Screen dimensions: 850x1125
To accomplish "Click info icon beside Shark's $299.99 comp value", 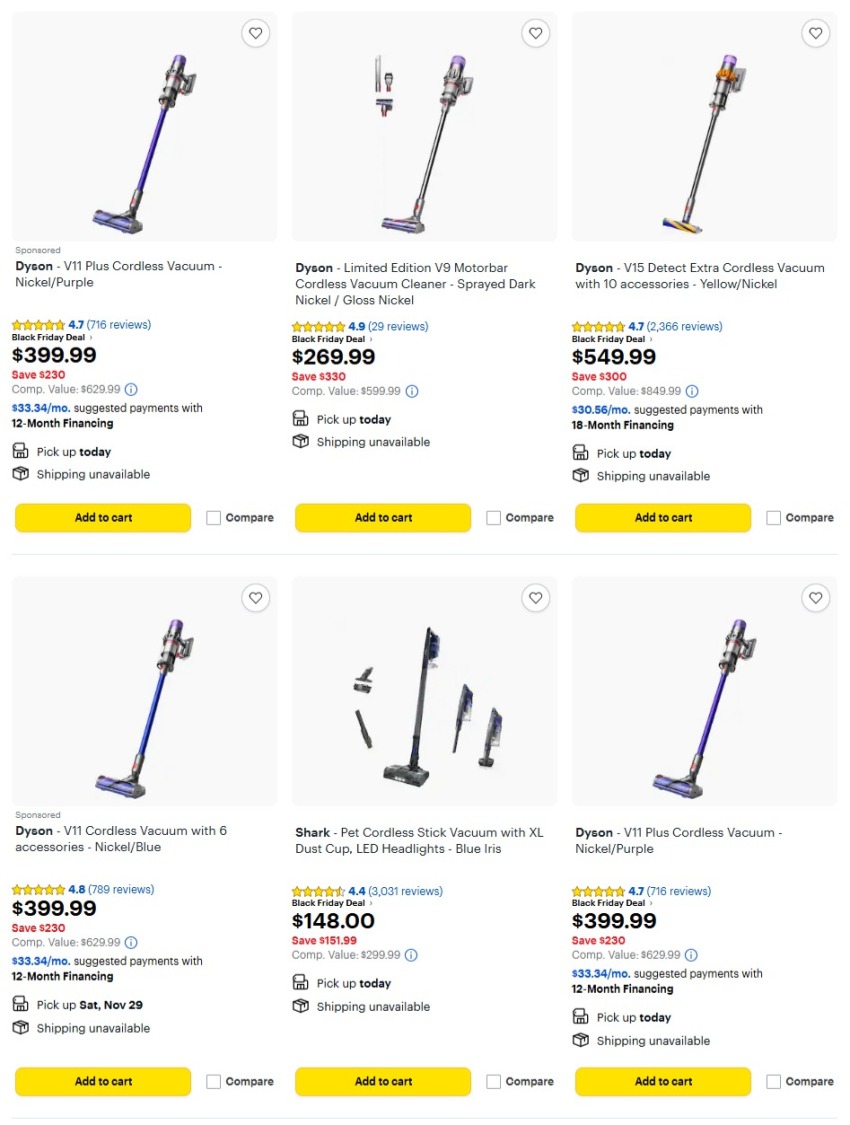I will coord(412,954).
